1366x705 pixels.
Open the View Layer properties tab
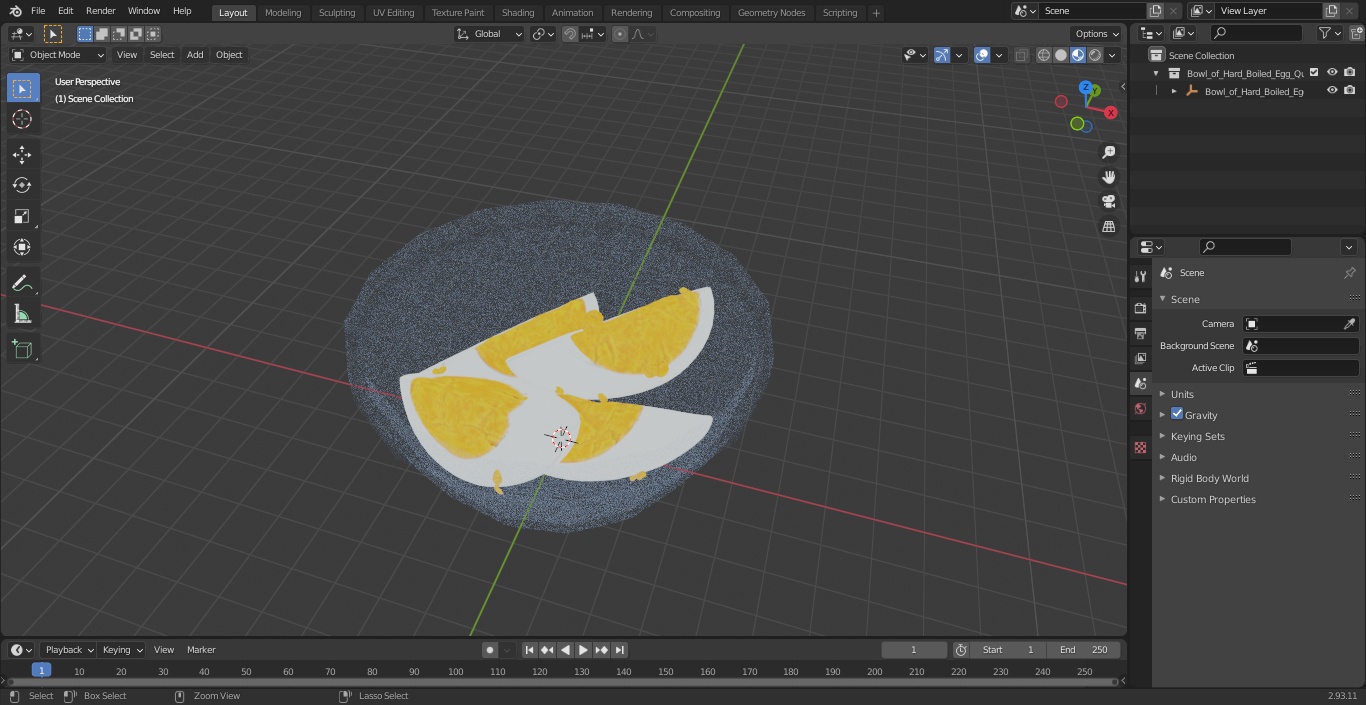click(1140, 358)
